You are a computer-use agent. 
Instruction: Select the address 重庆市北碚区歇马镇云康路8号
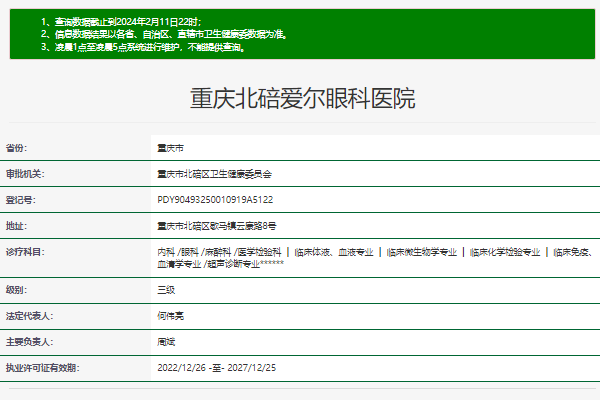(x=217, y=226)
